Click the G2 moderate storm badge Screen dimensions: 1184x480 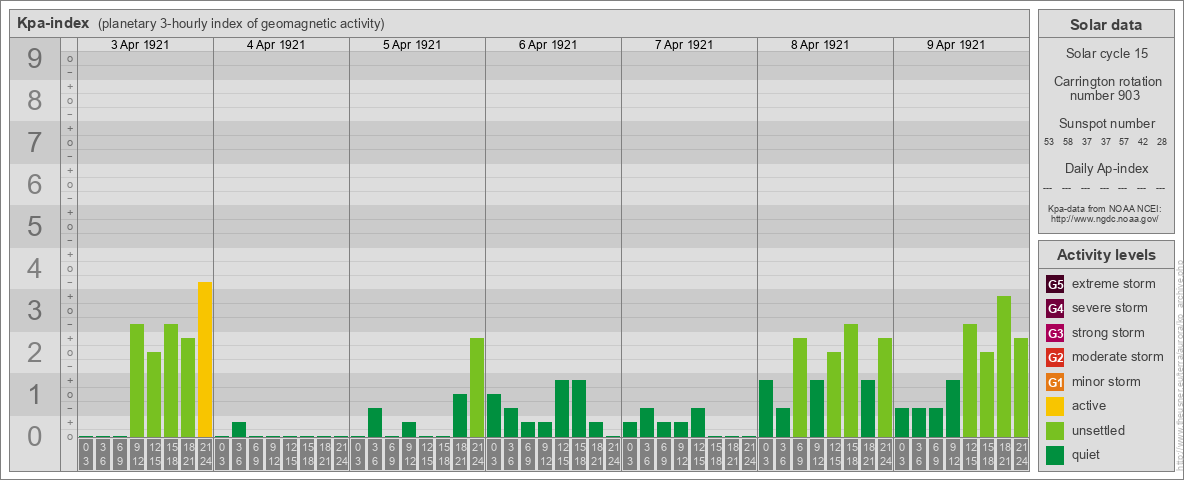click(x=1055, y=357)
